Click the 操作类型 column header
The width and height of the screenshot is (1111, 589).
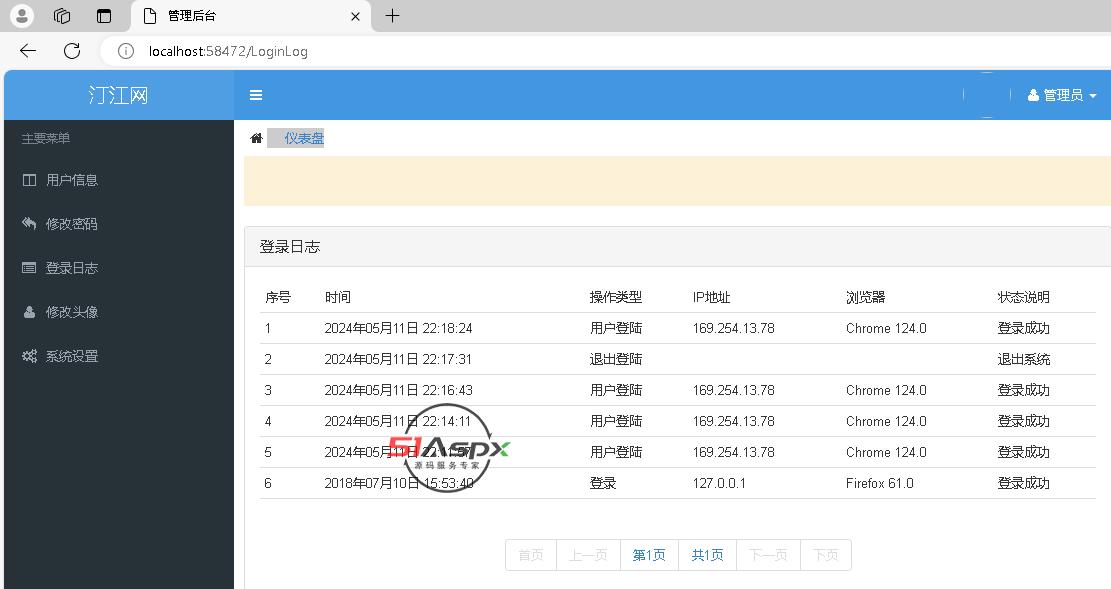[616, 298]
